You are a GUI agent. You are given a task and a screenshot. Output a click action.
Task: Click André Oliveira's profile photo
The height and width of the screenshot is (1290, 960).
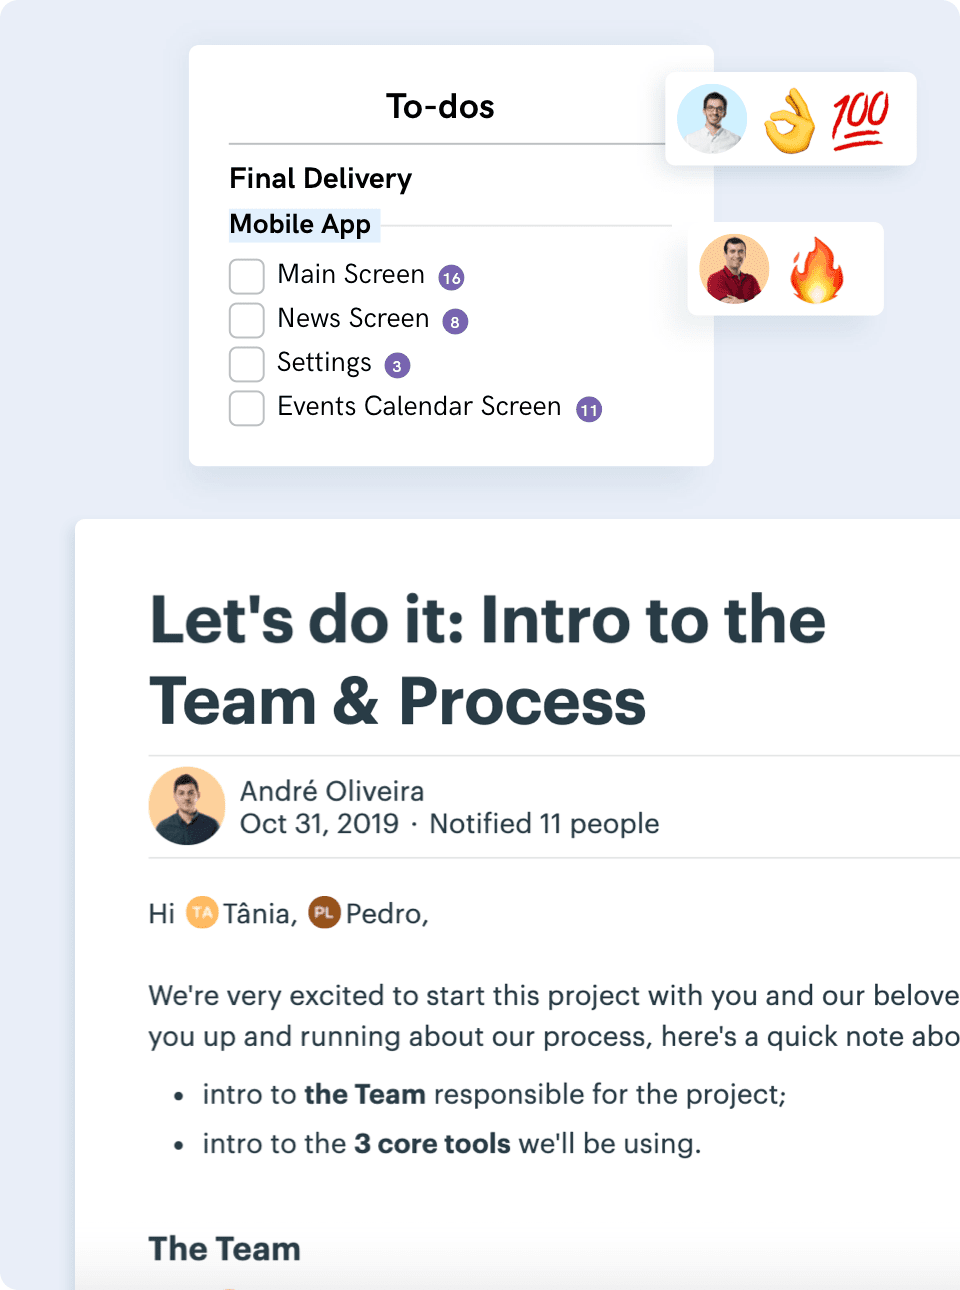pos(187,806)
